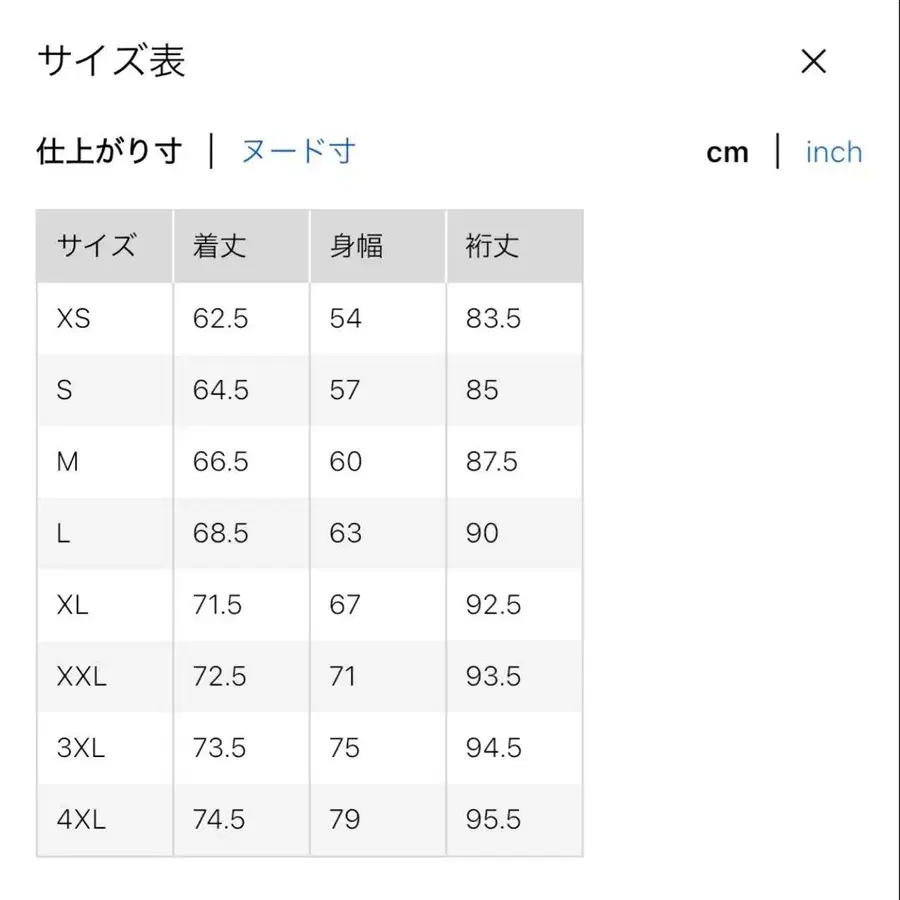Select the 仕上がり寸 tab

click(x=110, y=150)
